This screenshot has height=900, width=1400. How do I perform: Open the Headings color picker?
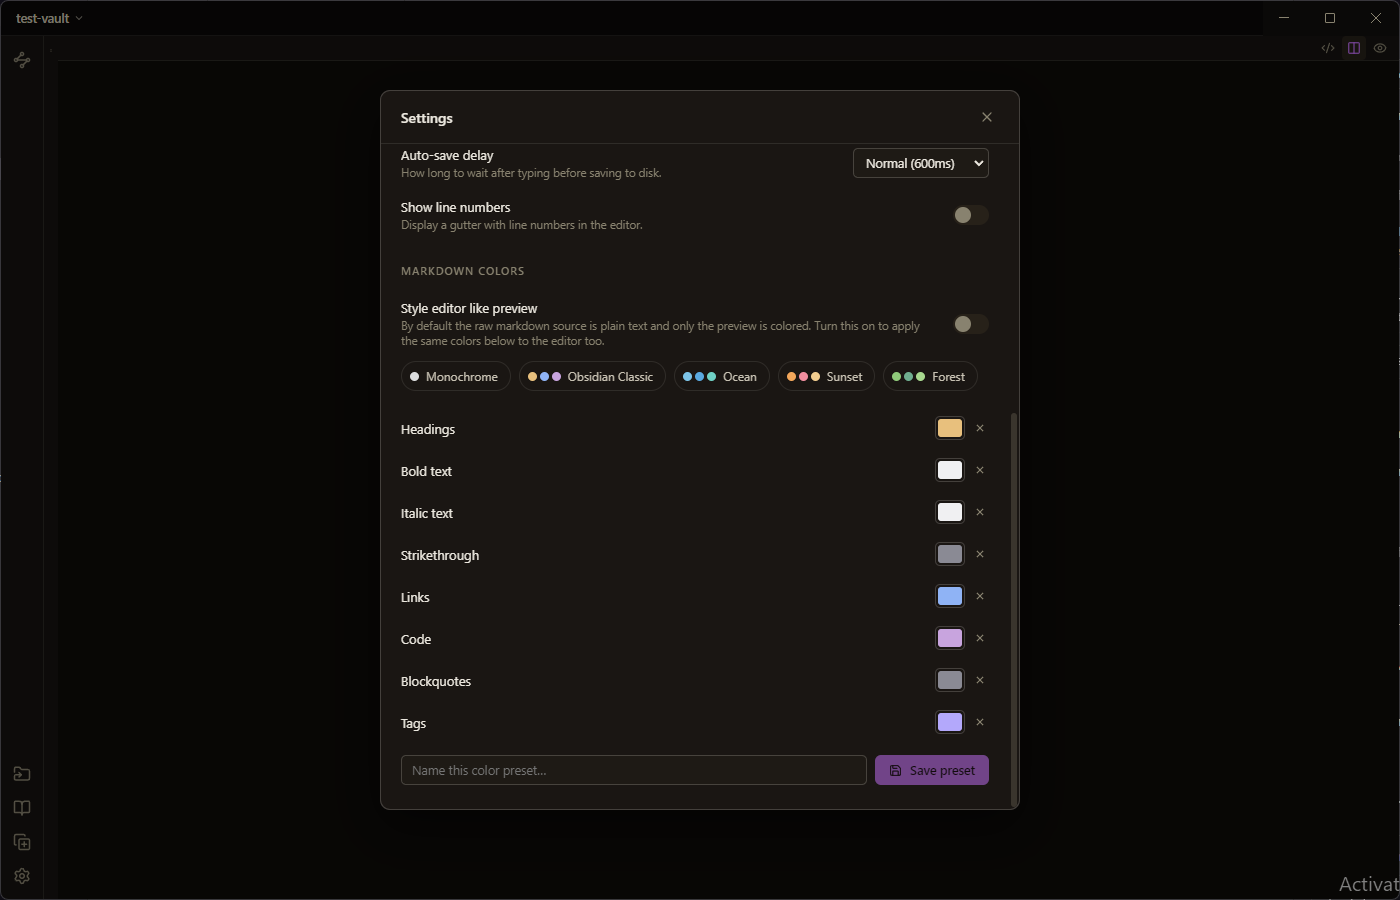(950, 428)
